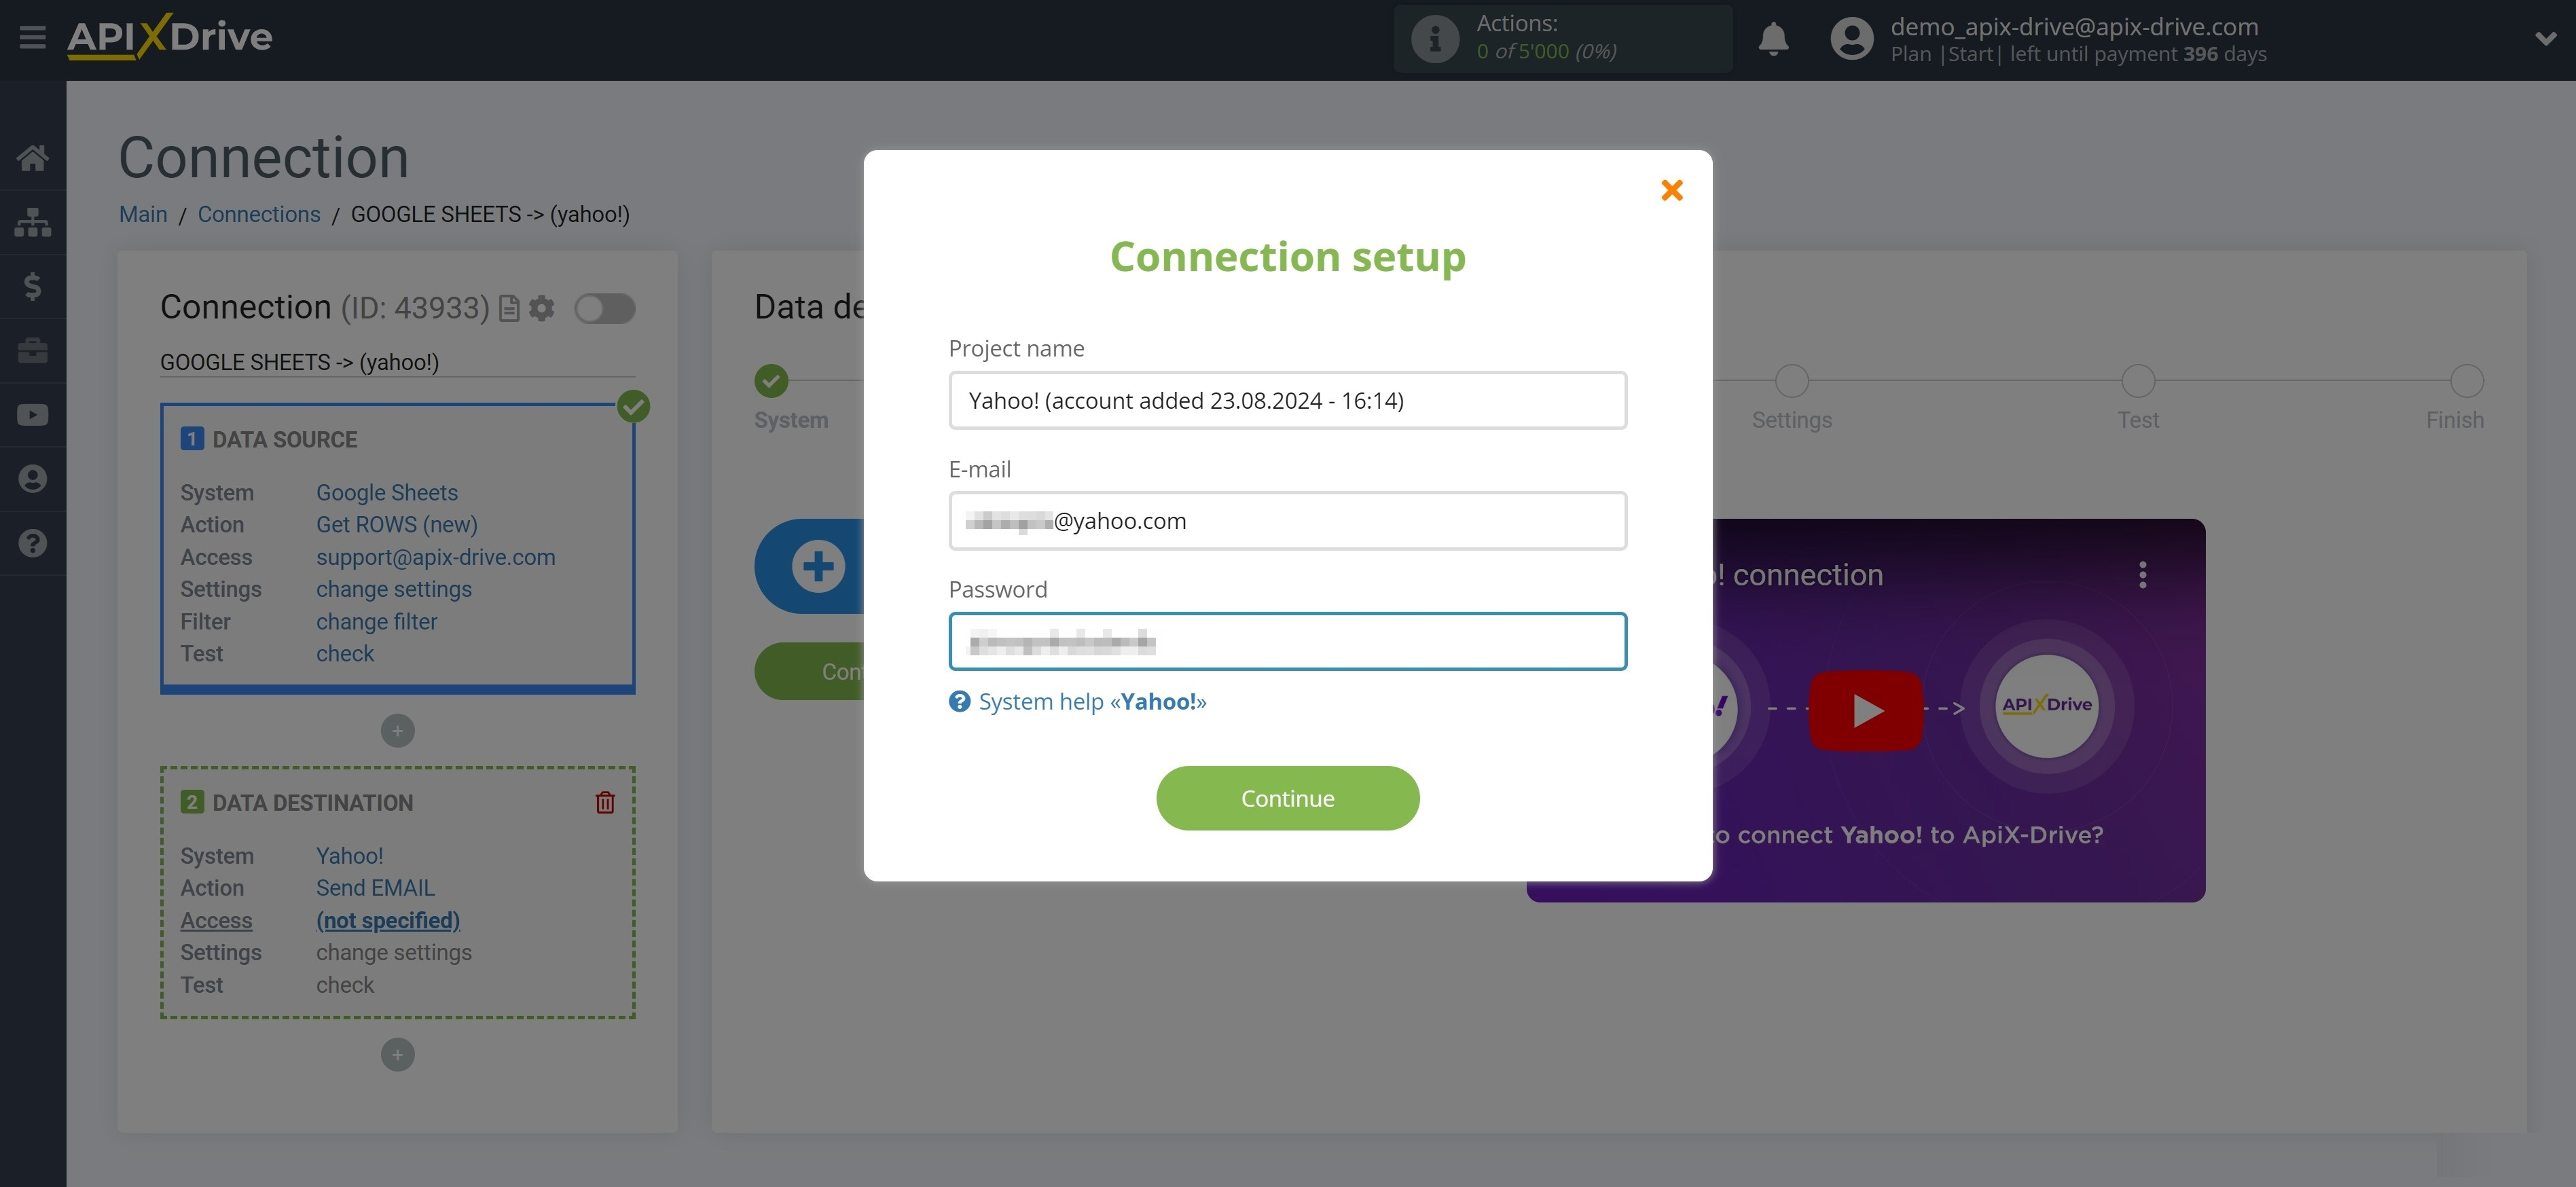Click the Continue button
The height and width of the screenshot is (1187, 2576).
(1288, 798)
